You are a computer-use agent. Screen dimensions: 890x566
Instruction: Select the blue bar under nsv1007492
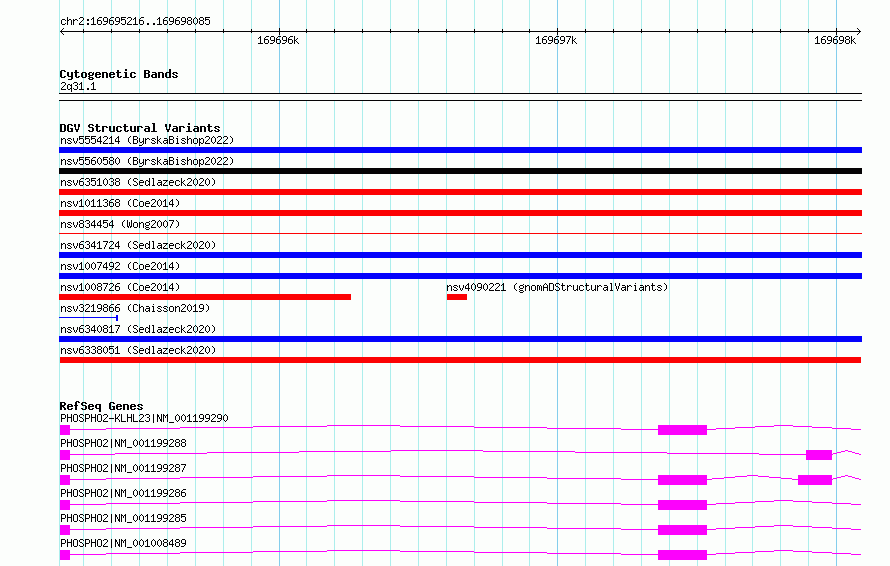pyautogui.click(x=460, y=276)
